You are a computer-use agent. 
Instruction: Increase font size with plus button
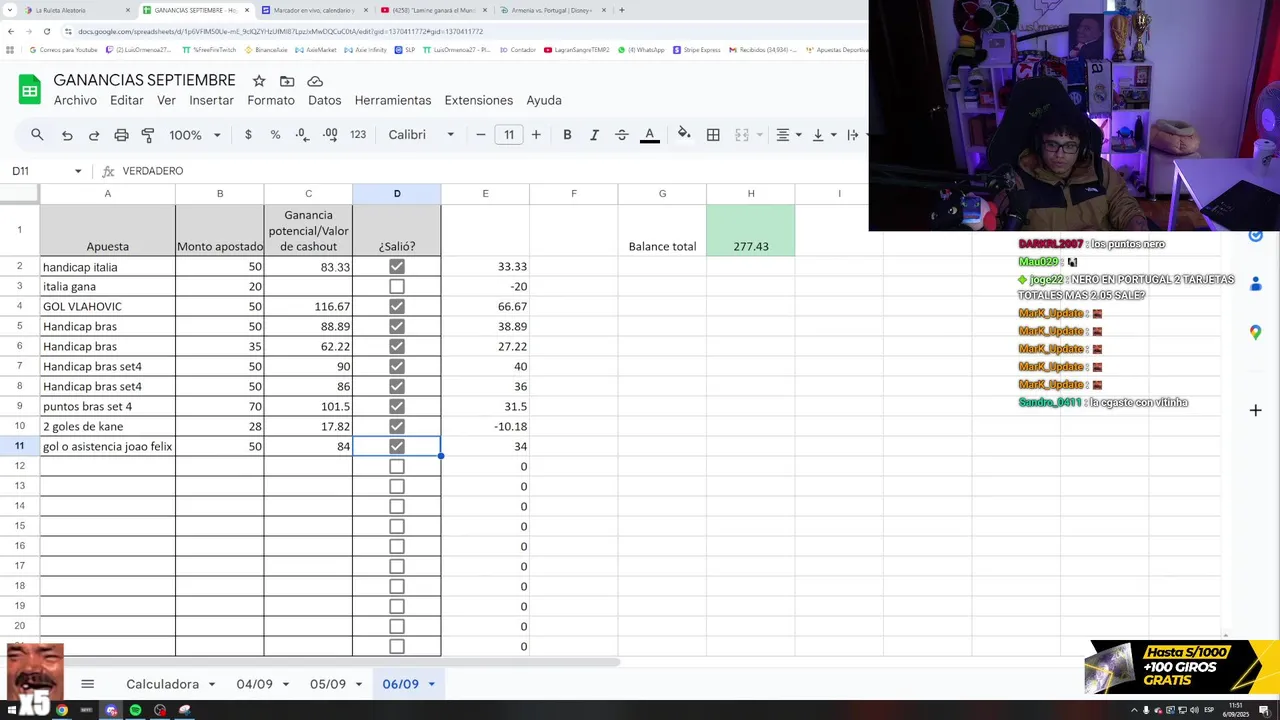pyautogui.click(x=536, y=135)
